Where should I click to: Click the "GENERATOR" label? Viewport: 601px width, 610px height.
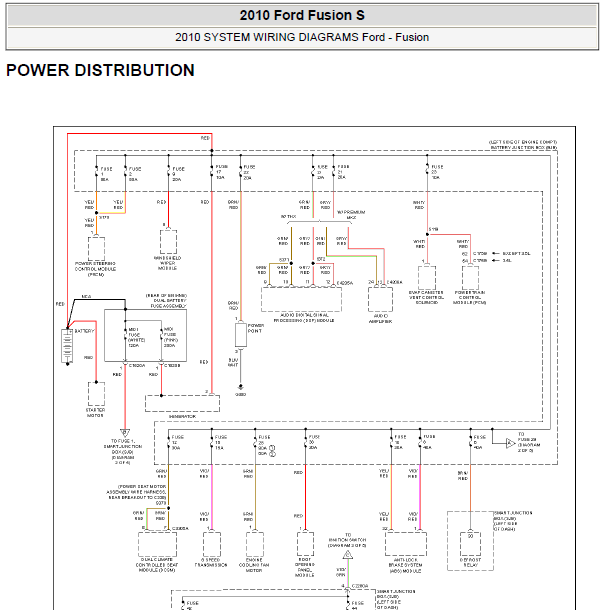coord(182,416)
